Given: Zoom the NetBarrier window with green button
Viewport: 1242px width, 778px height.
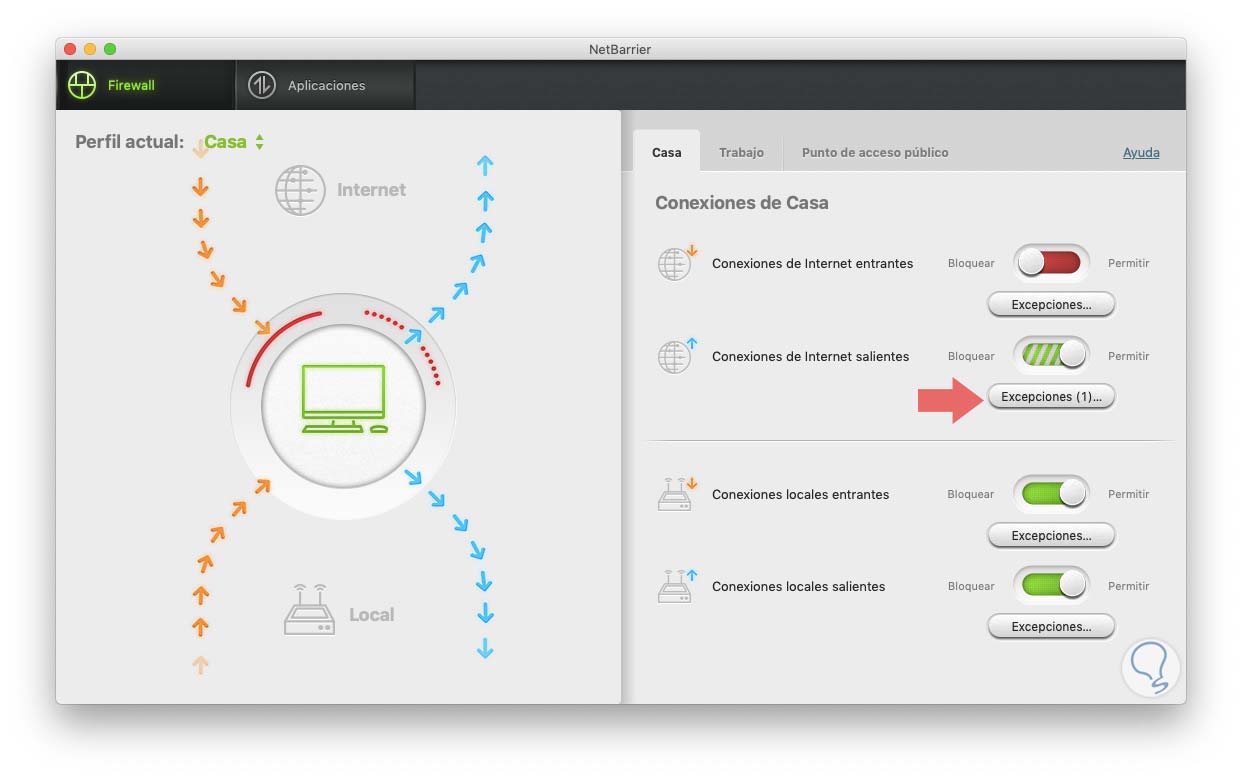Looking at the screenshot, I should click(x=110, y=49).
